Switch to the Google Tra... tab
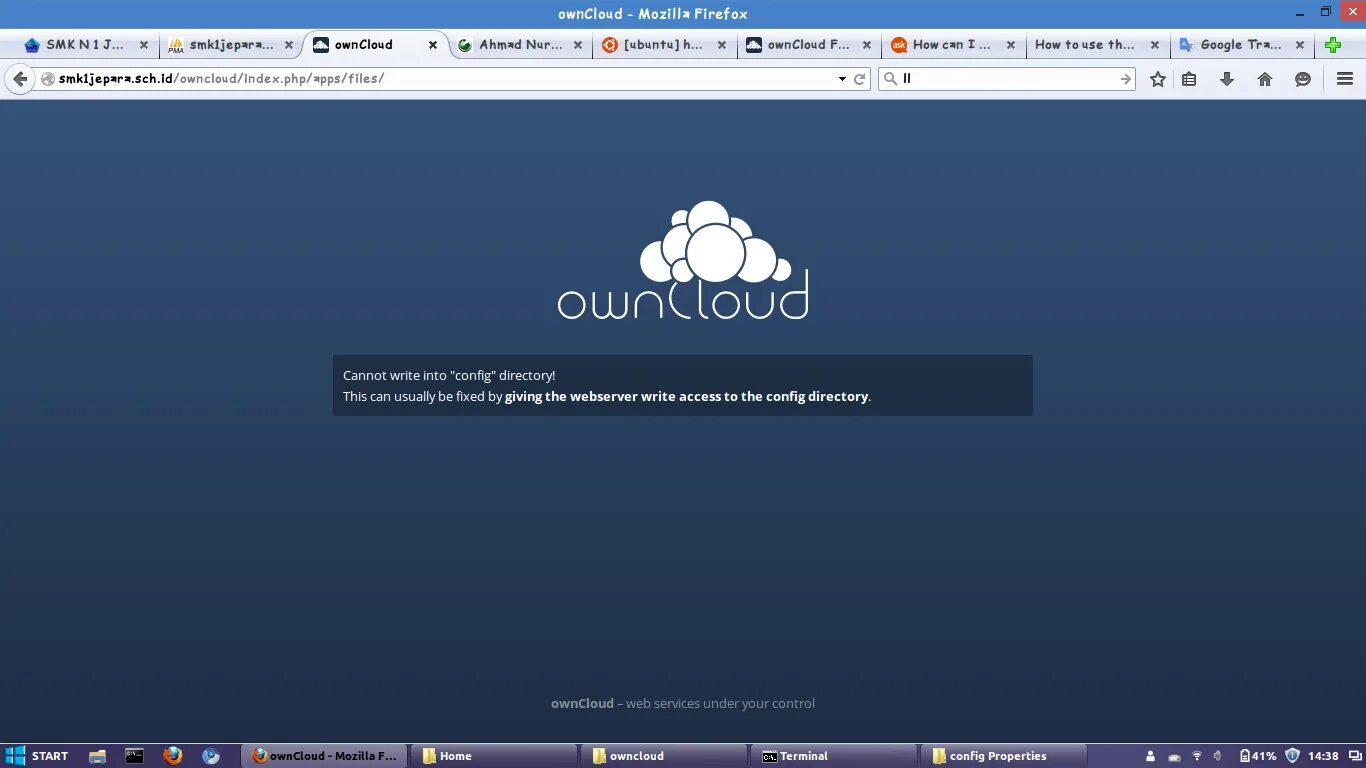Image resolution: width=1366 pixels, height=768 pixels. [1241, 45]
